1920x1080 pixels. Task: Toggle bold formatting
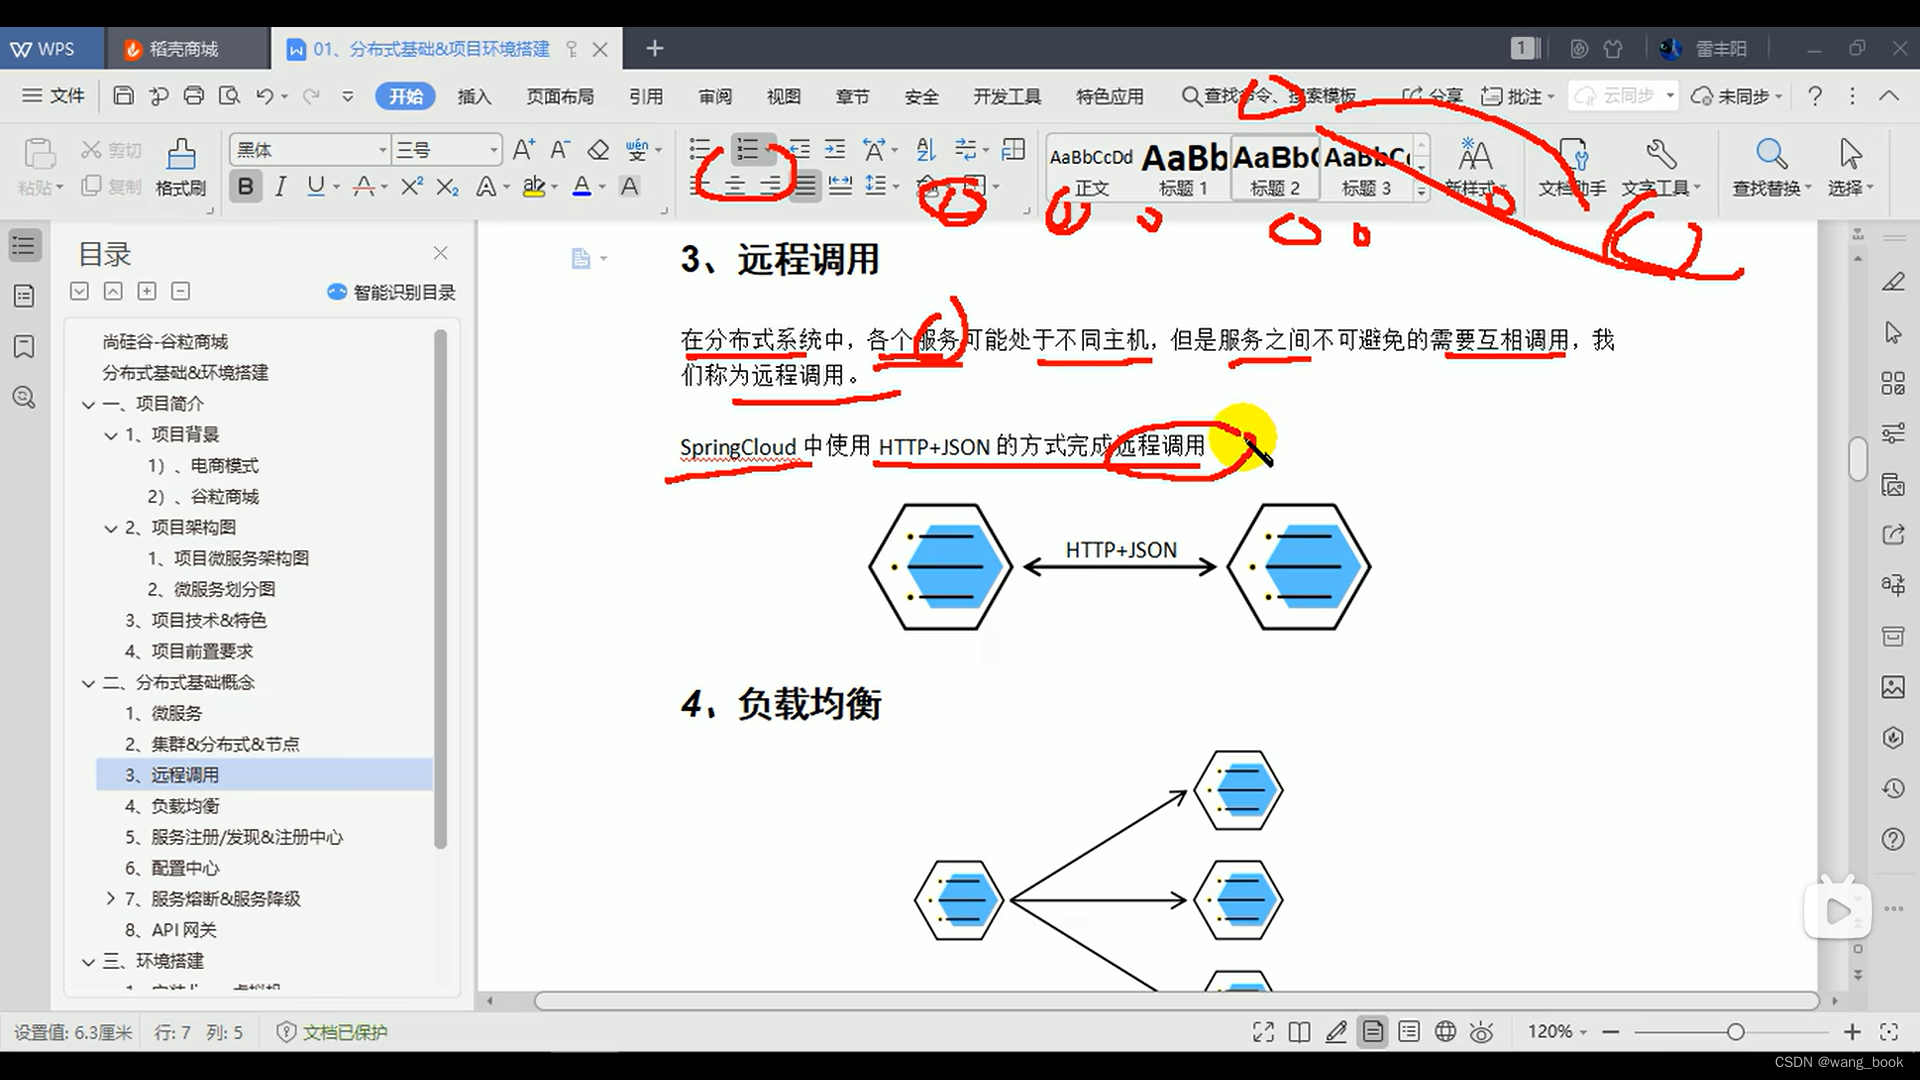(245, 186)
